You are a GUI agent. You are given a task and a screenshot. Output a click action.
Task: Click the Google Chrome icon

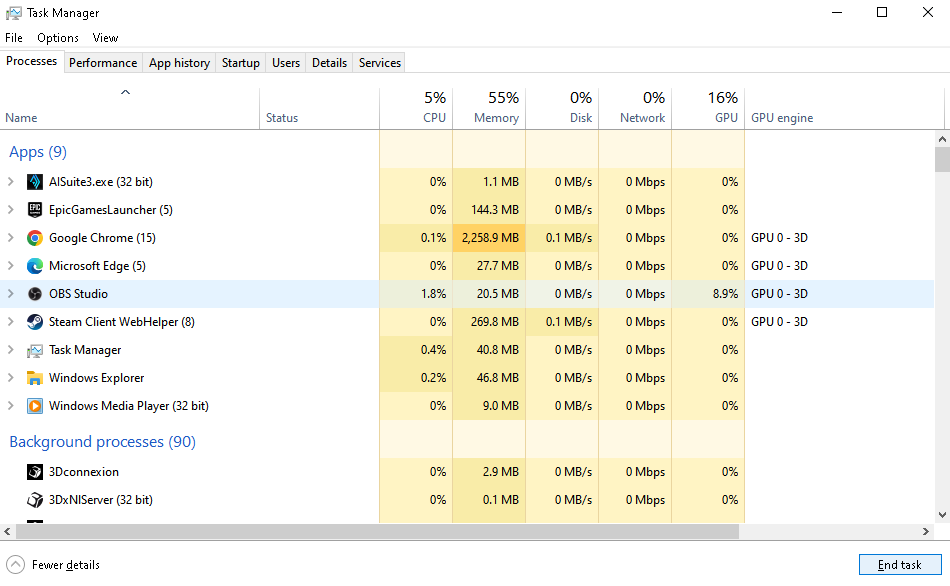[35, 238]
